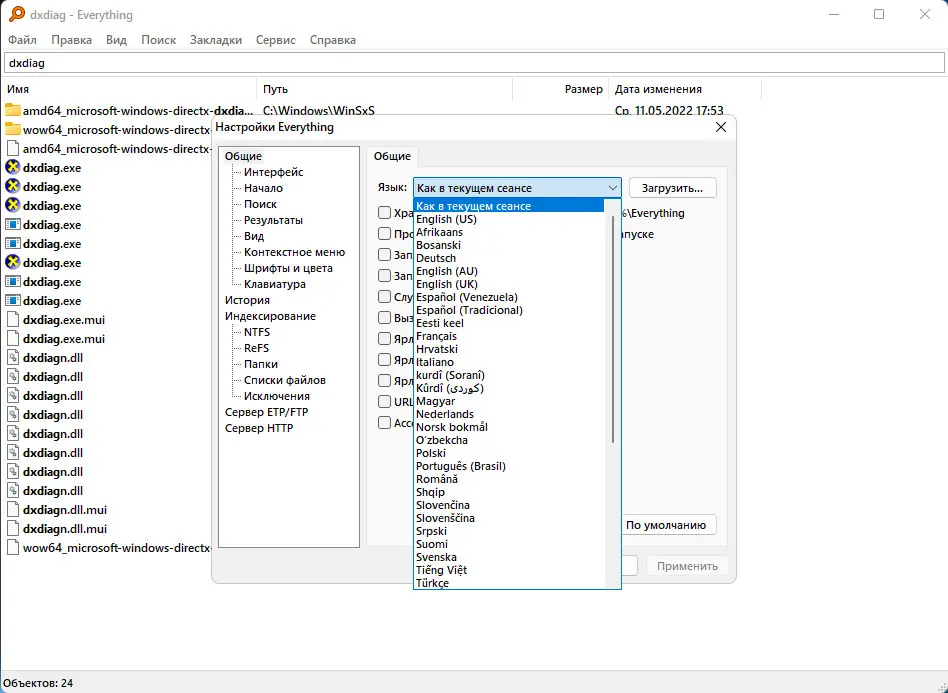Open the Вид menu in menu bar
This screenshot has width=948, height=693.
(116, 40)
